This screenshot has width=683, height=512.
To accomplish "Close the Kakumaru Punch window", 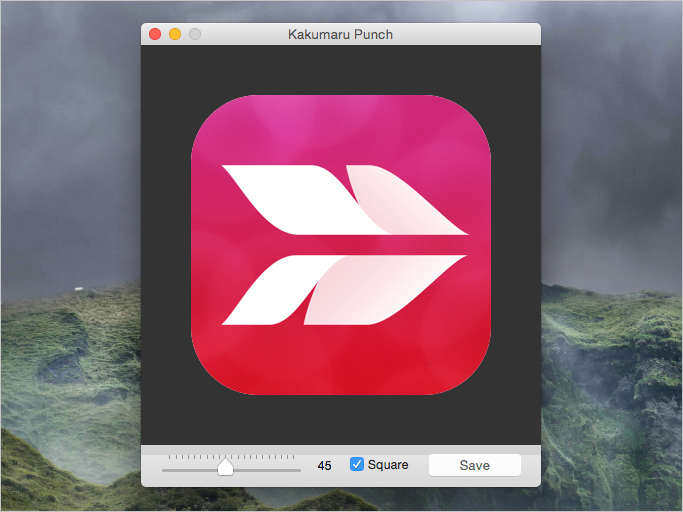I will pos(155,34).
